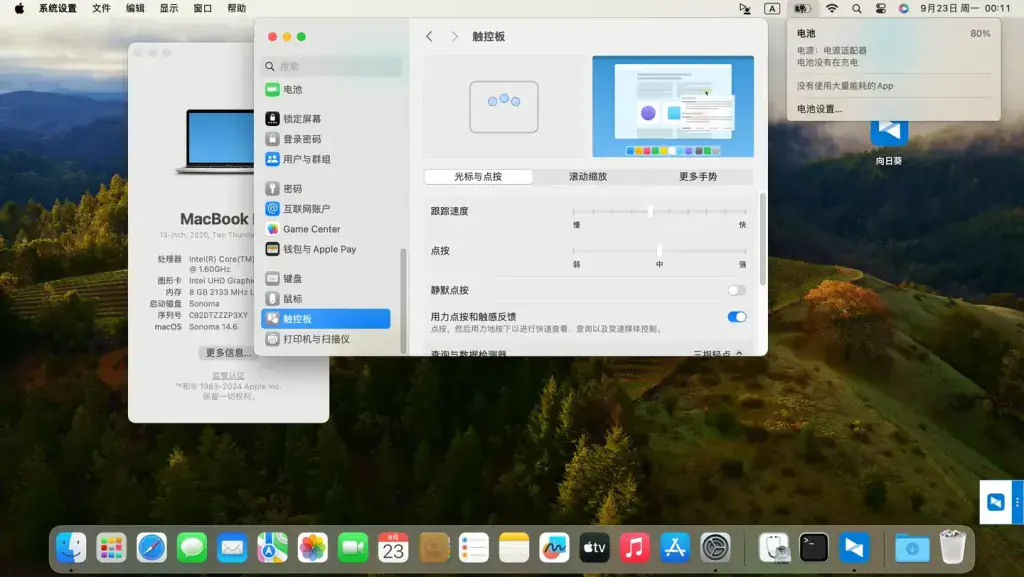This screenshot has height=577, width=1024.
Task: Open the 密码 pane in the sidebar
Action: pos(325,189)
